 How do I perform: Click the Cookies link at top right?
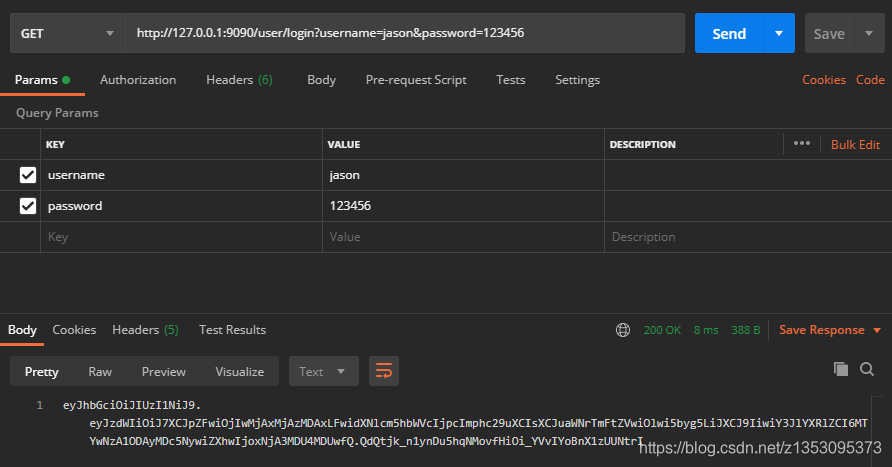(x=824, y=80)
